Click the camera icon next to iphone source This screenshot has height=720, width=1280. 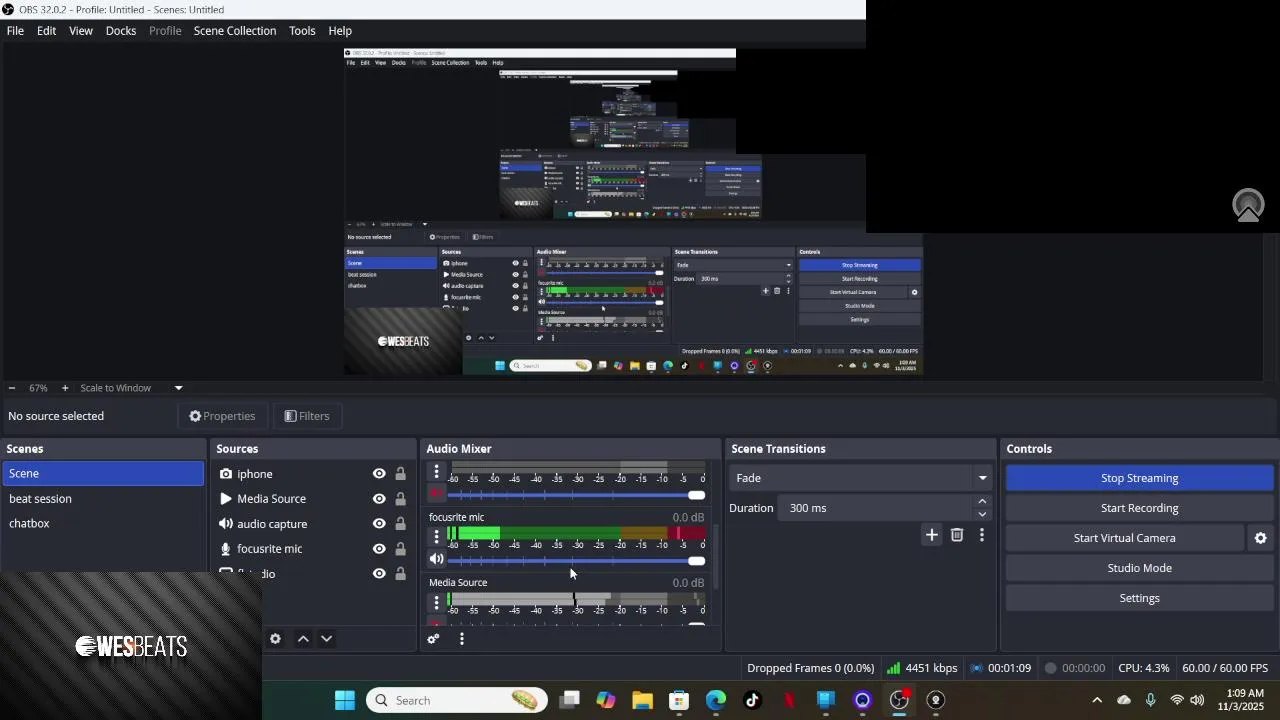(226, 474)
